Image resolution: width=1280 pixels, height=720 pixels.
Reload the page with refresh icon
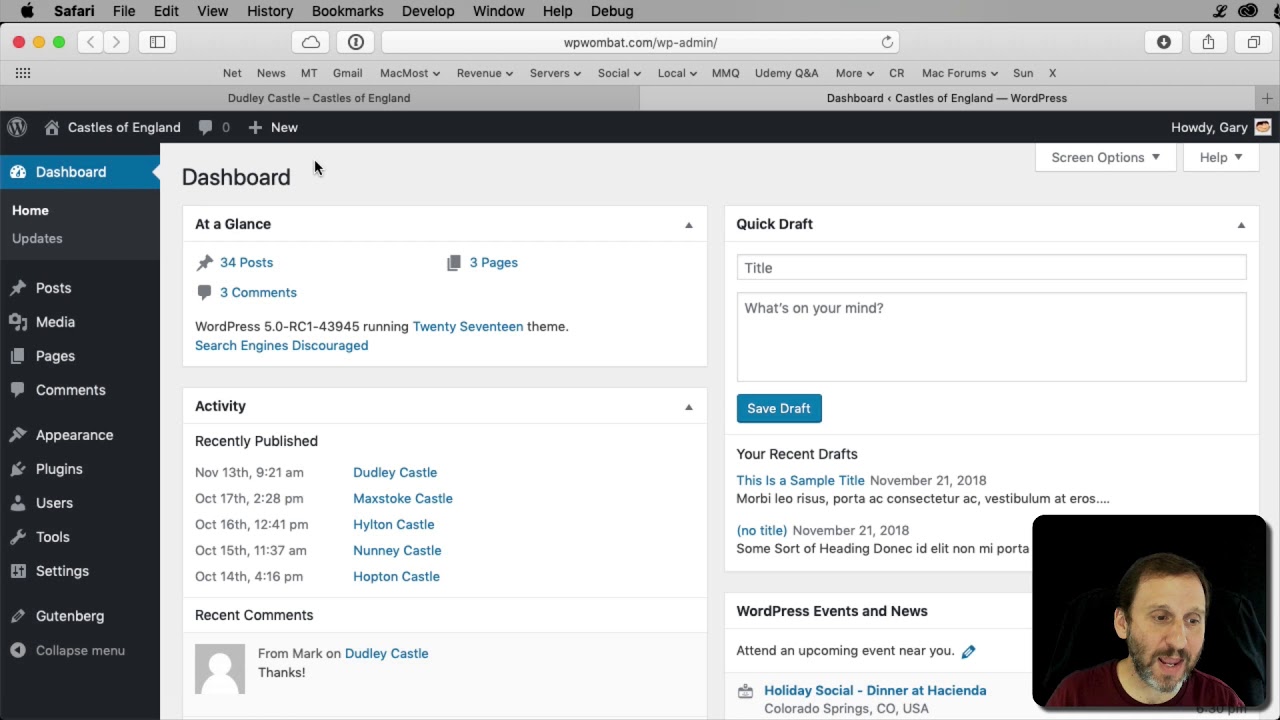887,42
